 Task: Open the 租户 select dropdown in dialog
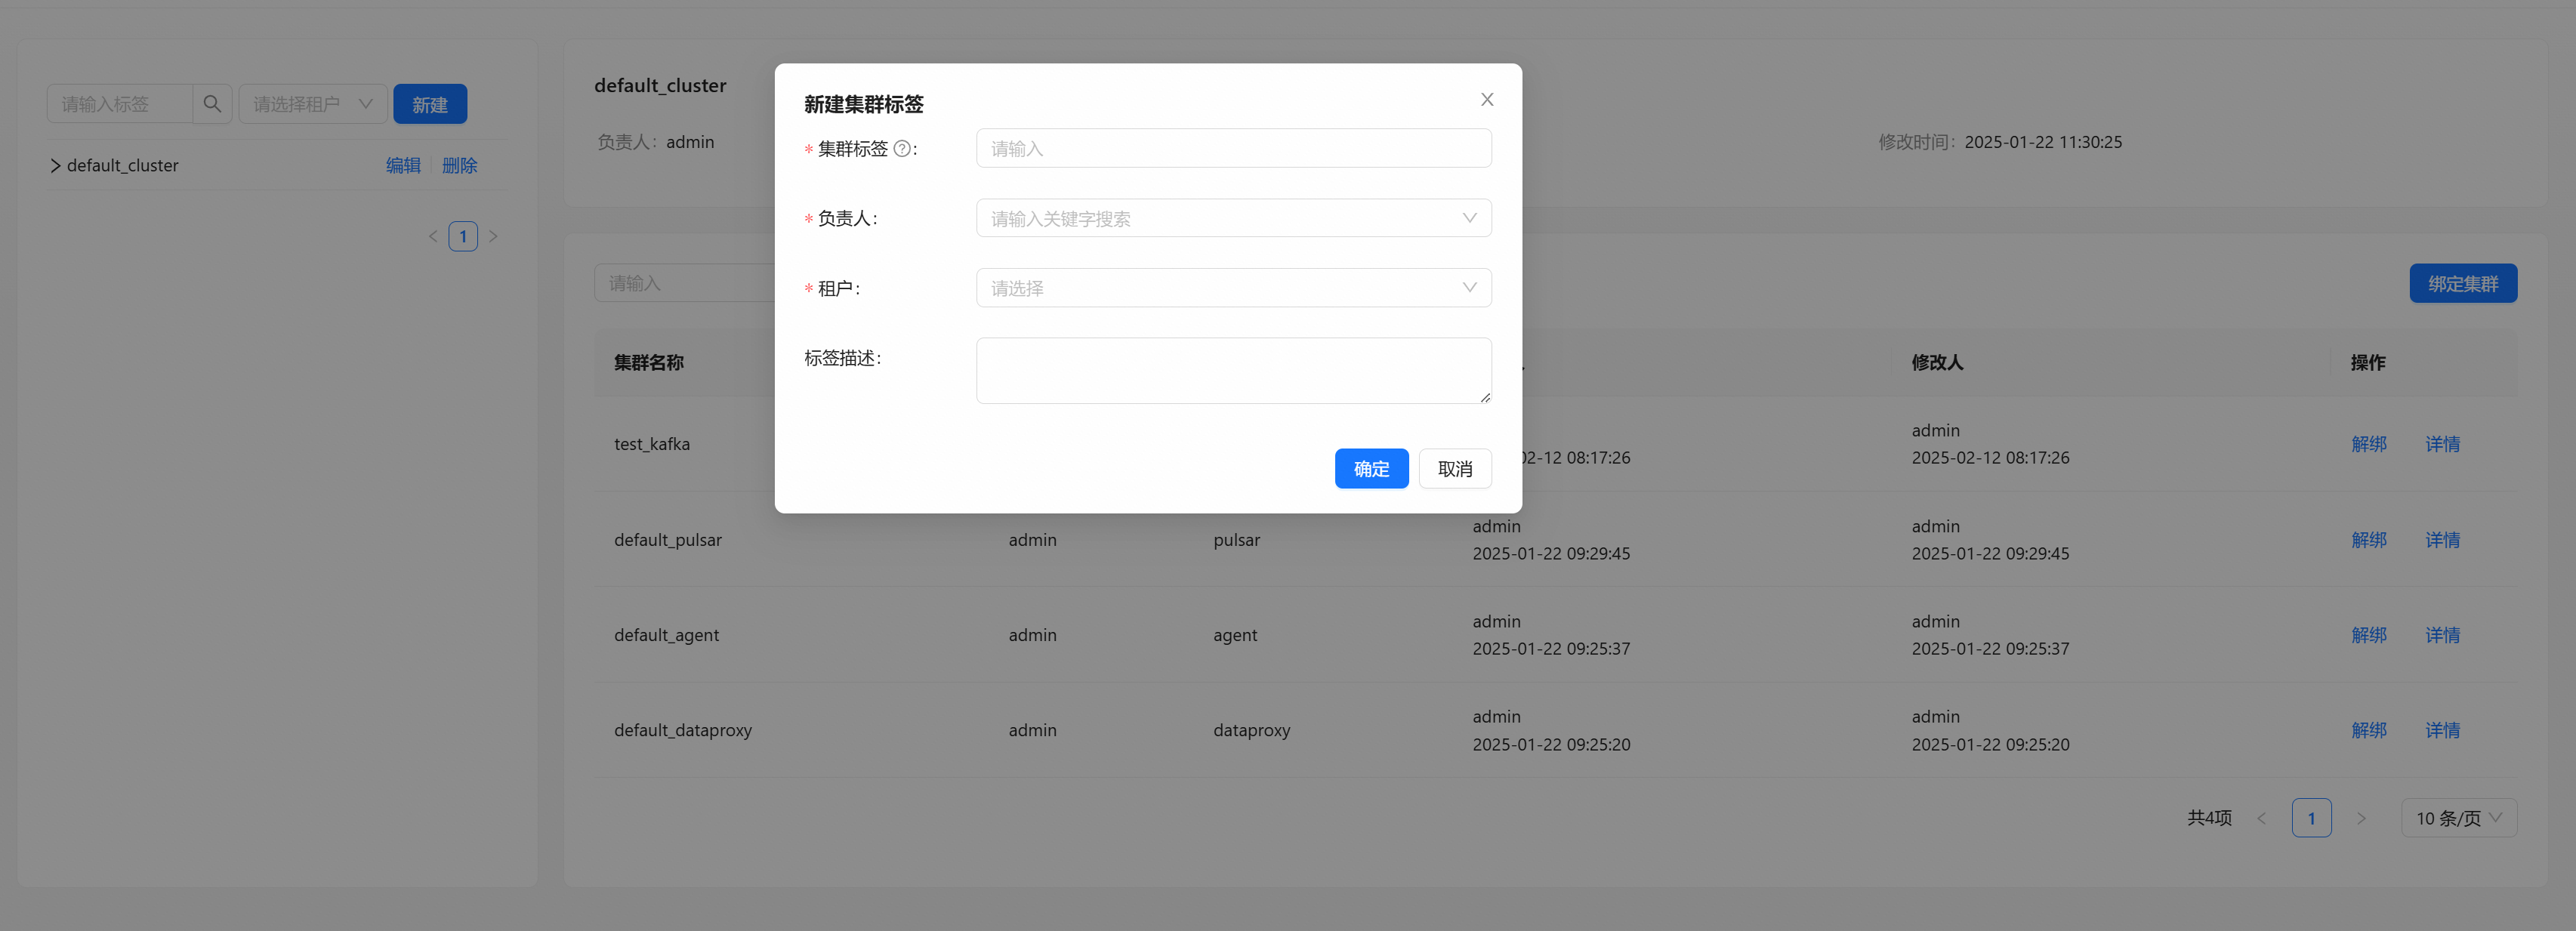(x=1232, y=288)
